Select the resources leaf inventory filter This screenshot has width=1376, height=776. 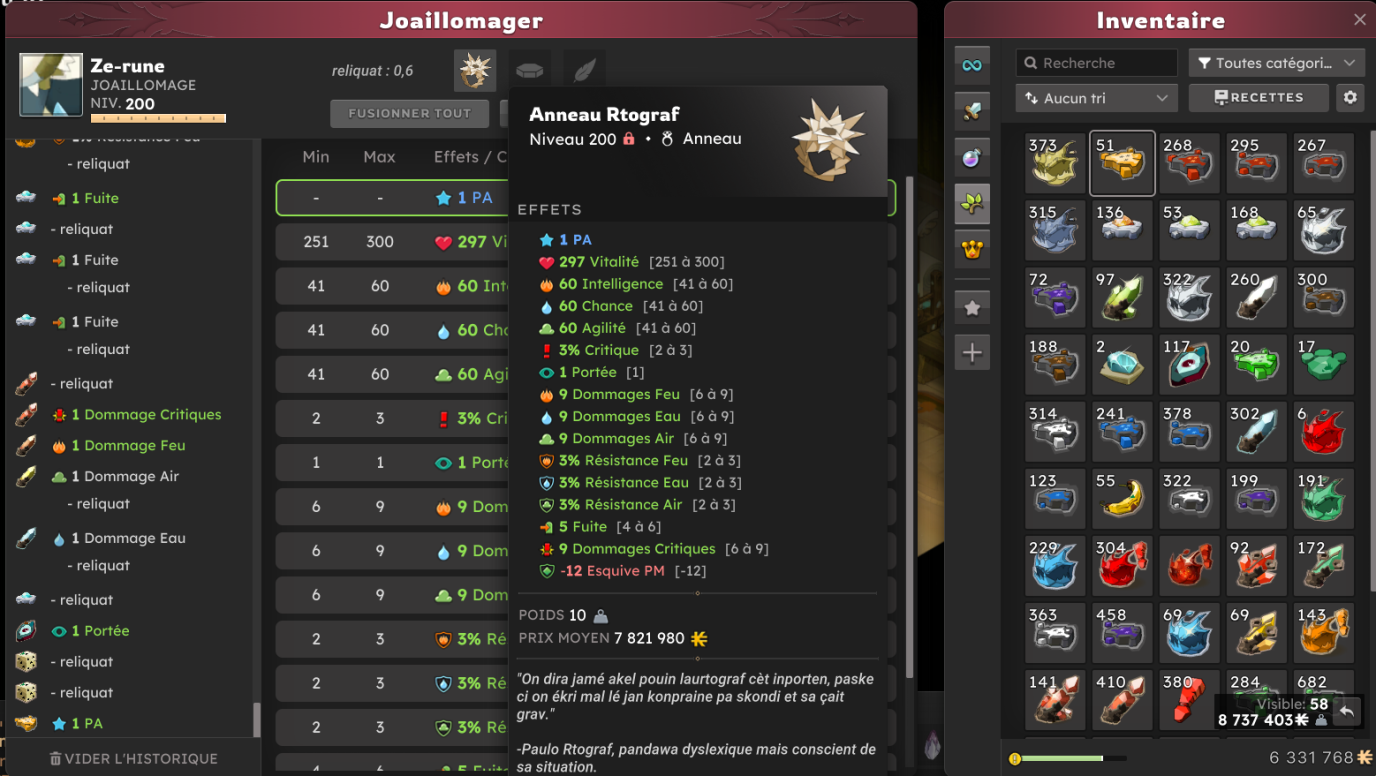coord(972,203)
